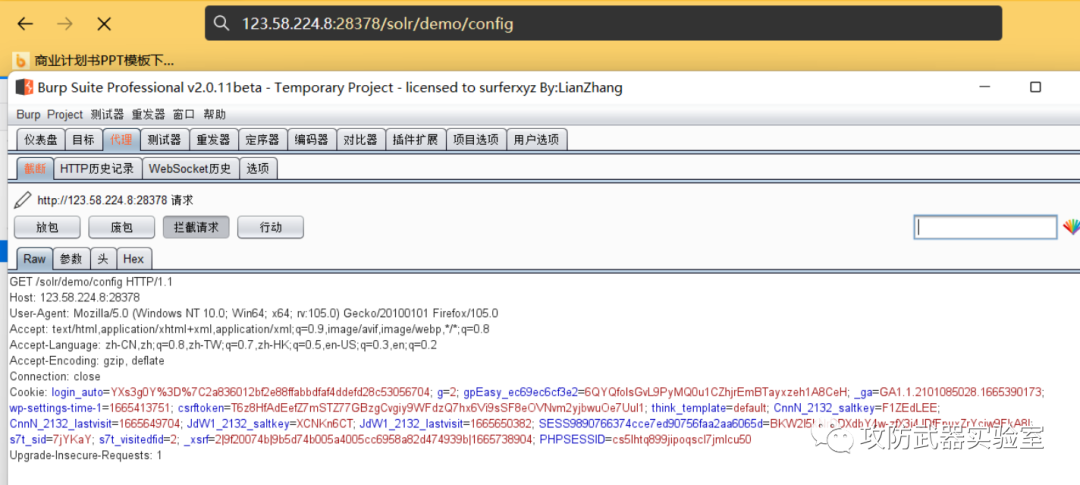Click the Upgrade-Insecure-Requests: 1 line

(86, 455)
